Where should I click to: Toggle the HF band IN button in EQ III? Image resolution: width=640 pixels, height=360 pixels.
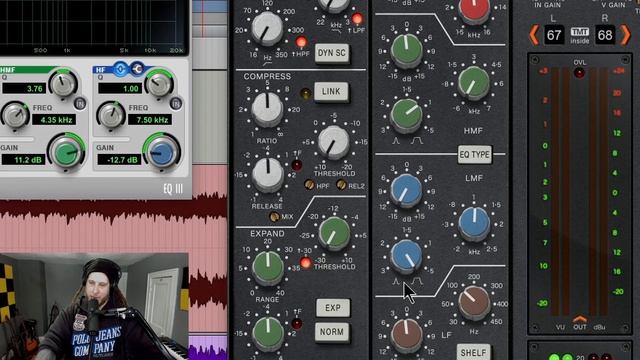pos(176,104)
